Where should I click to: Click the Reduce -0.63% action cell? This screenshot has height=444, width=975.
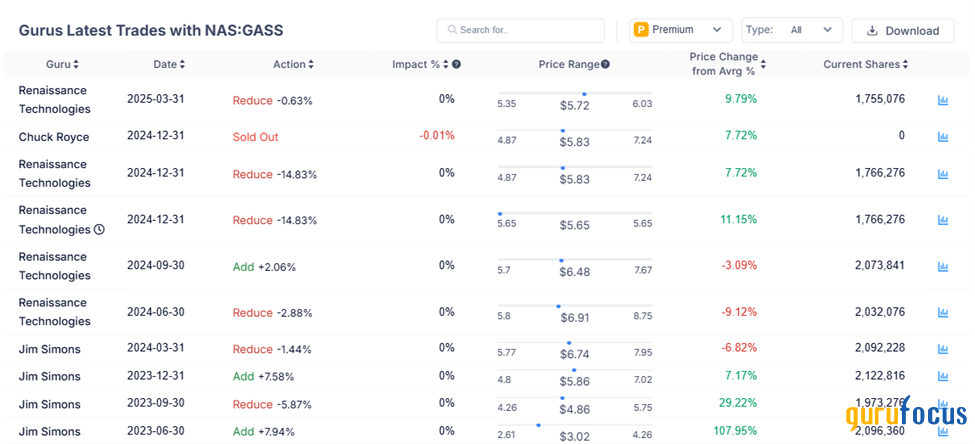tap(272, 100)
